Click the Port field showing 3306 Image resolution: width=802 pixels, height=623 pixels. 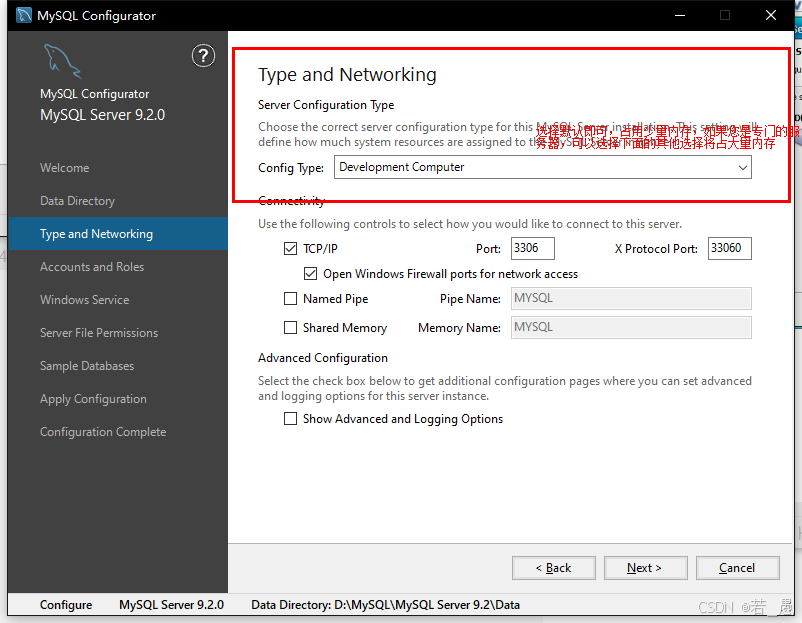click(x=532, y=248)
